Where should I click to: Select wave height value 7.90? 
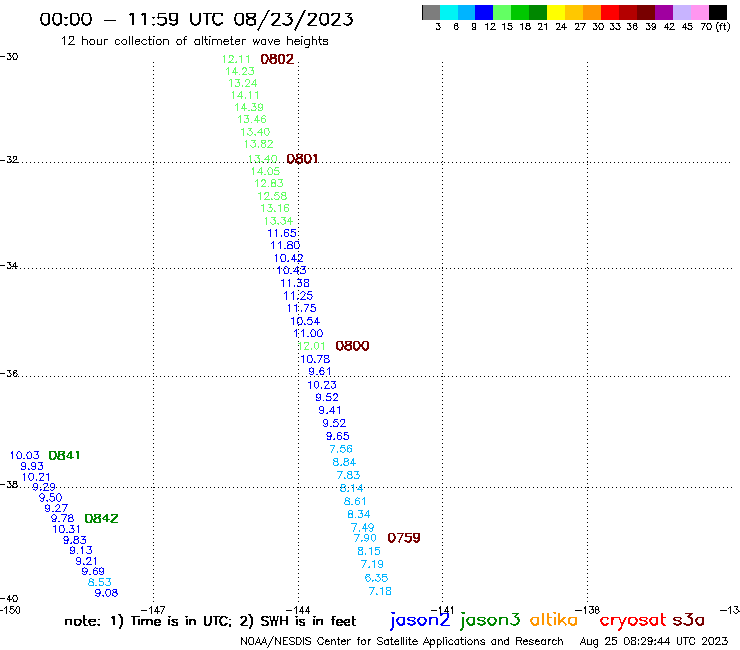pyautogui.click(x=365, y=538)
